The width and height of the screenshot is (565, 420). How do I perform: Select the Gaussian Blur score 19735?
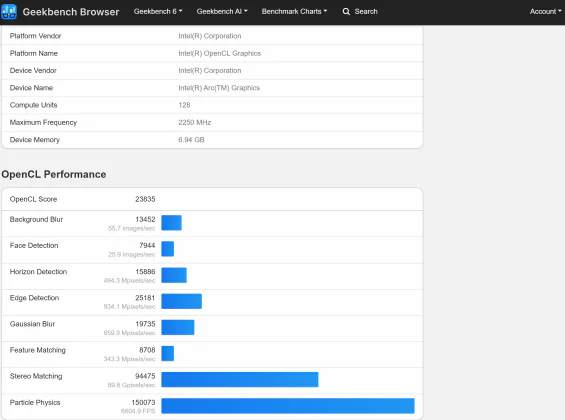pyautogui.click(x=145, y=324)
